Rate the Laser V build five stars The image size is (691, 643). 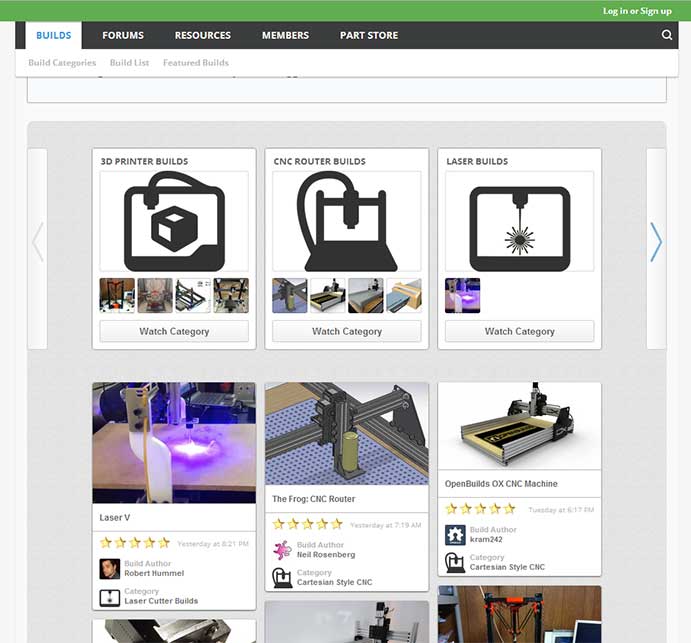164,543
